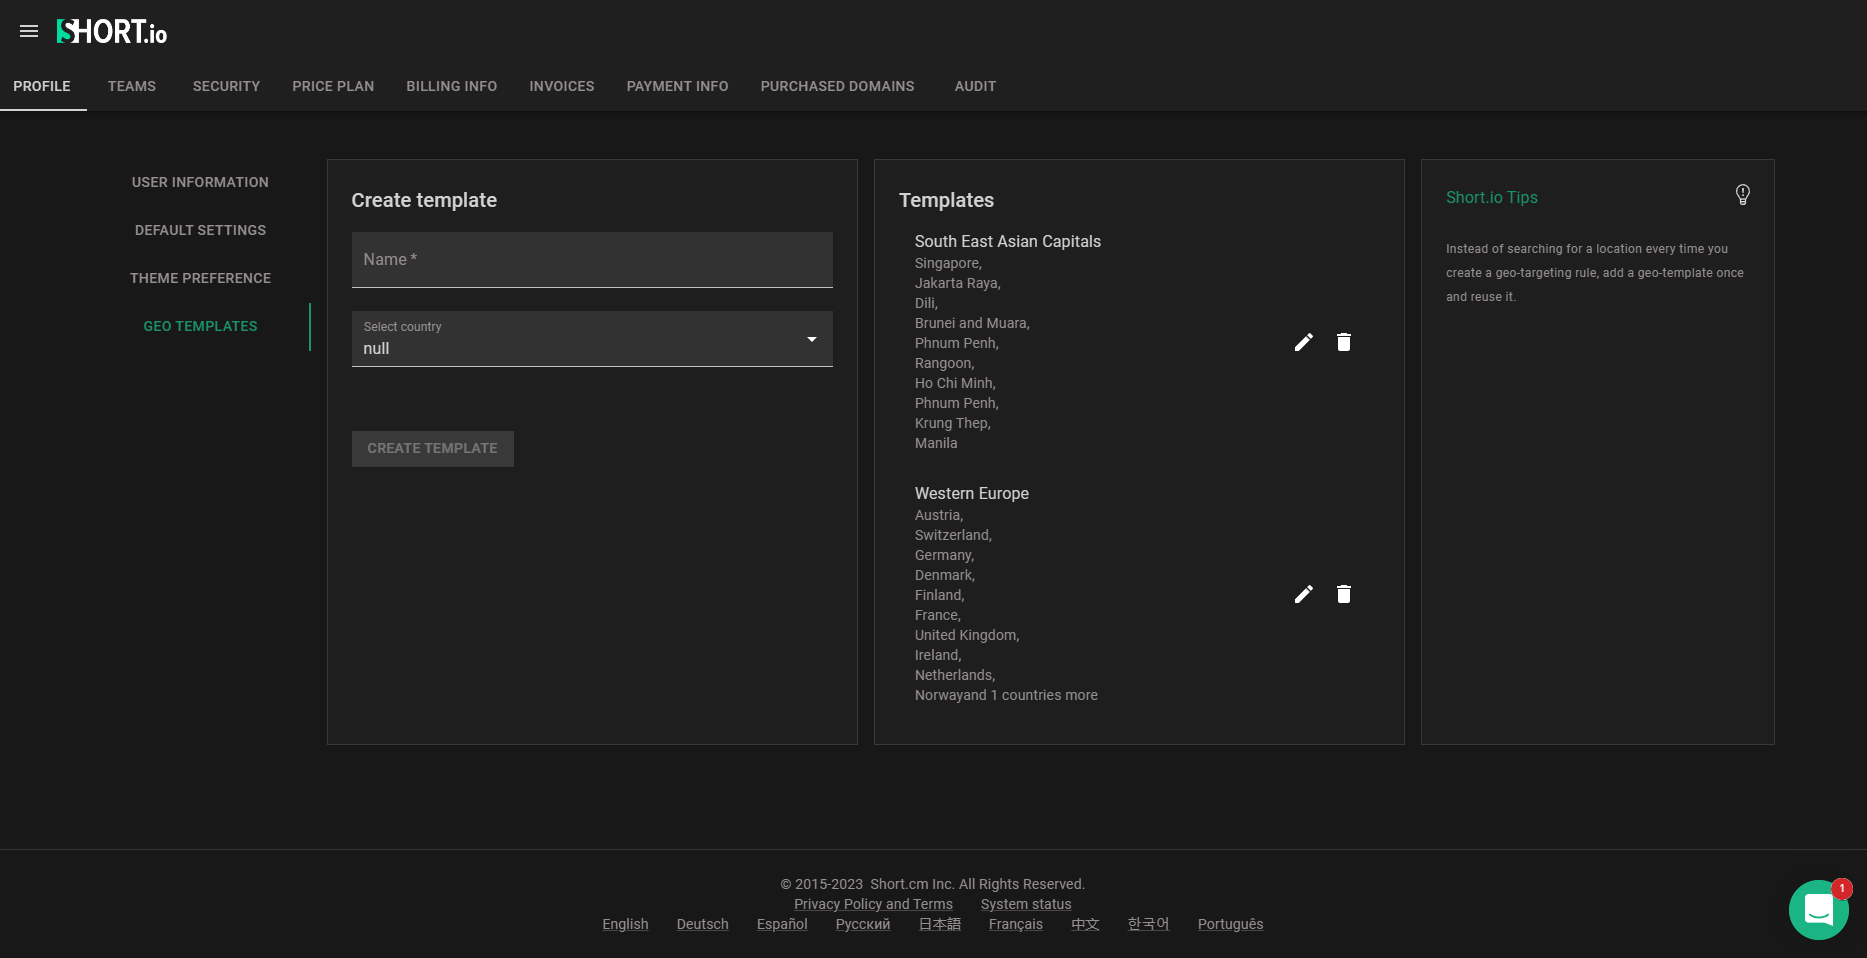The height and width of the screenshot is (958, 1867).
Task: Switch language to English
Action: pos(625,924)
